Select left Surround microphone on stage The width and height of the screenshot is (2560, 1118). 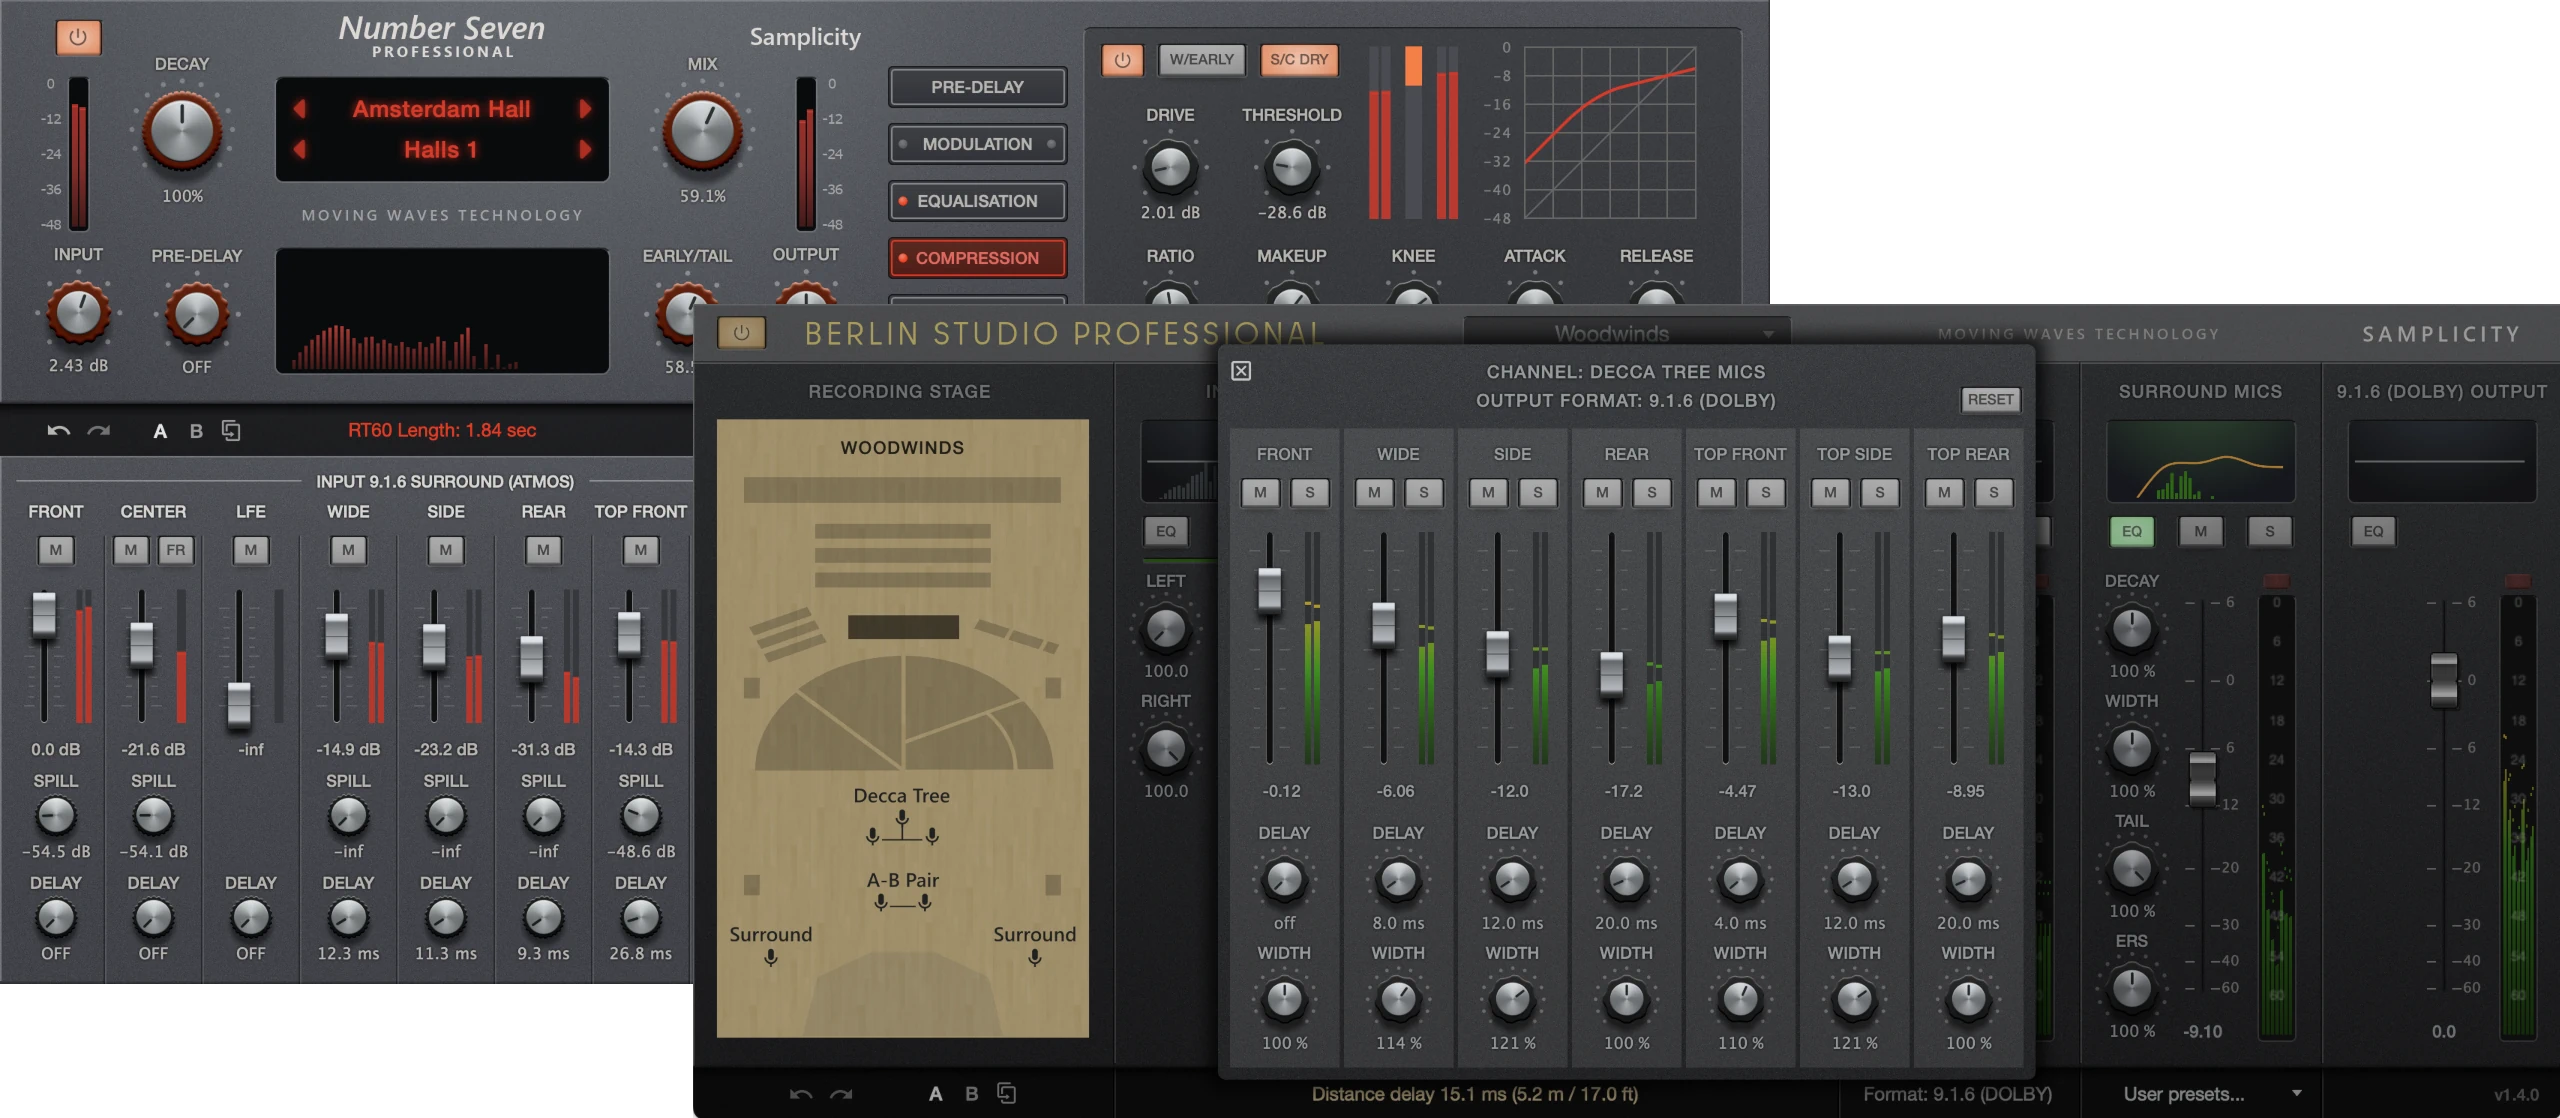[x=771, y=957]
